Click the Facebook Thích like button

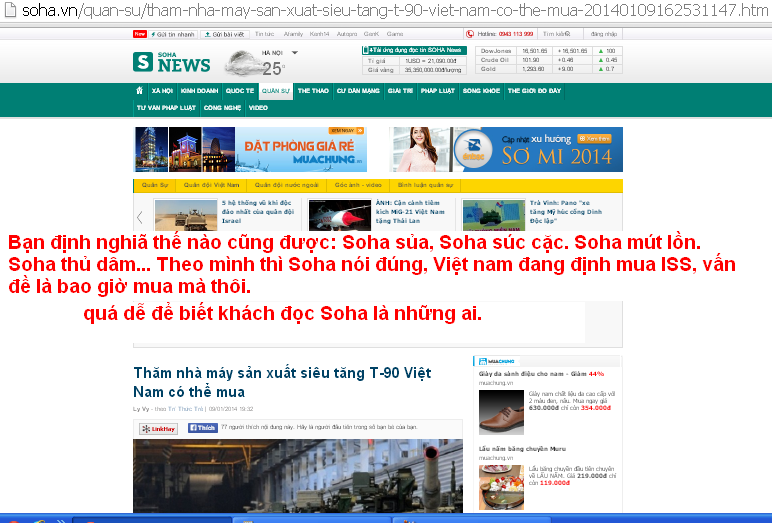(x=203, y=428)
